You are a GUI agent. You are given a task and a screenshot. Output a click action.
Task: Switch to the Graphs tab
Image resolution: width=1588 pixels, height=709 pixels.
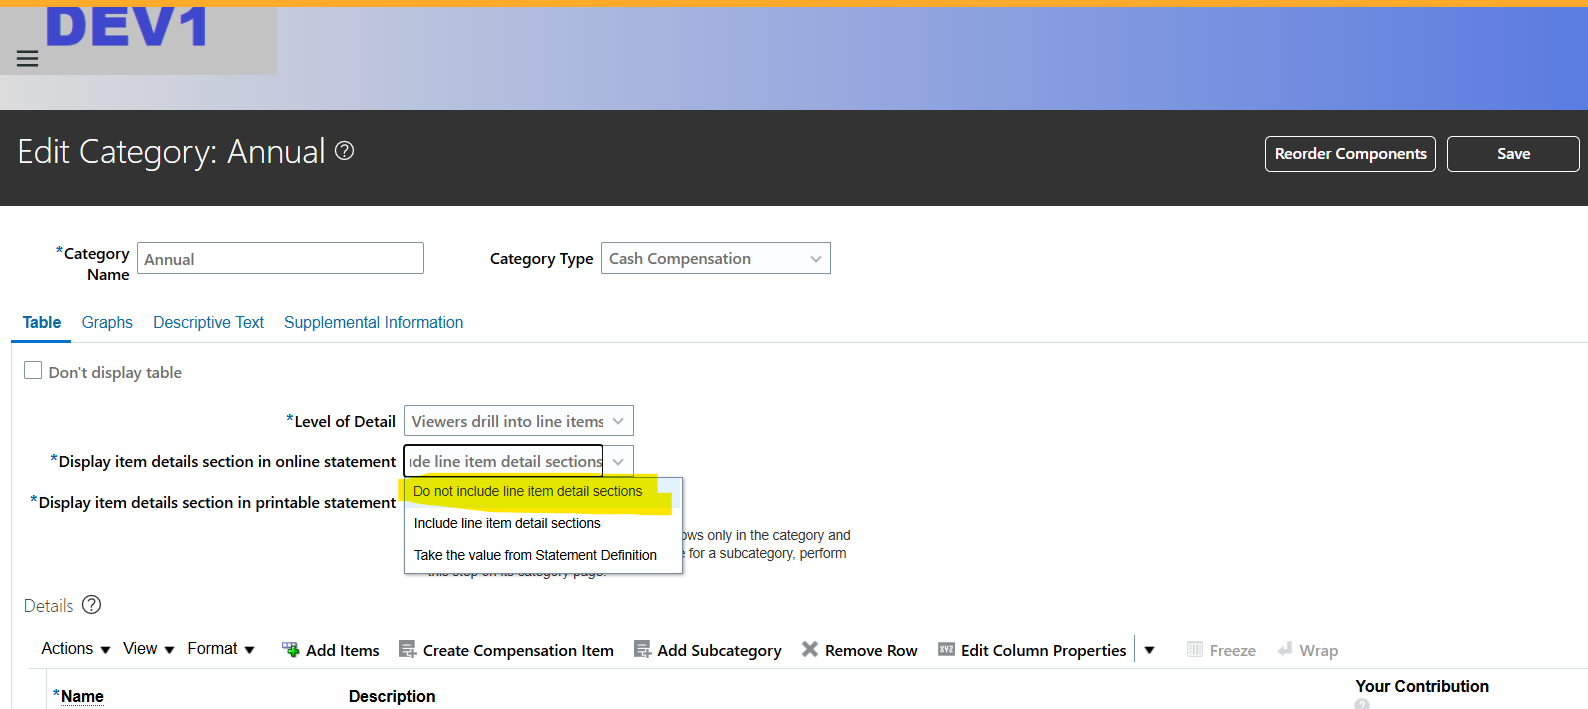click(107, 322)
